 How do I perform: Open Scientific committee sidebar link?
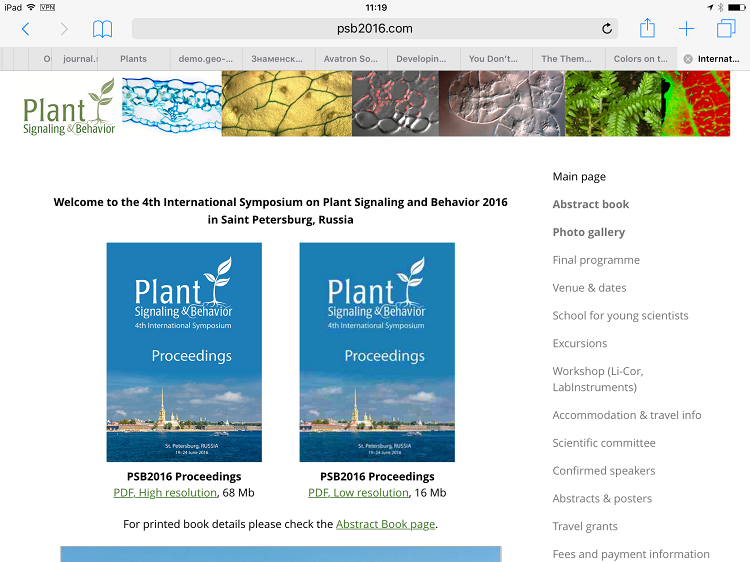[604, 442]
